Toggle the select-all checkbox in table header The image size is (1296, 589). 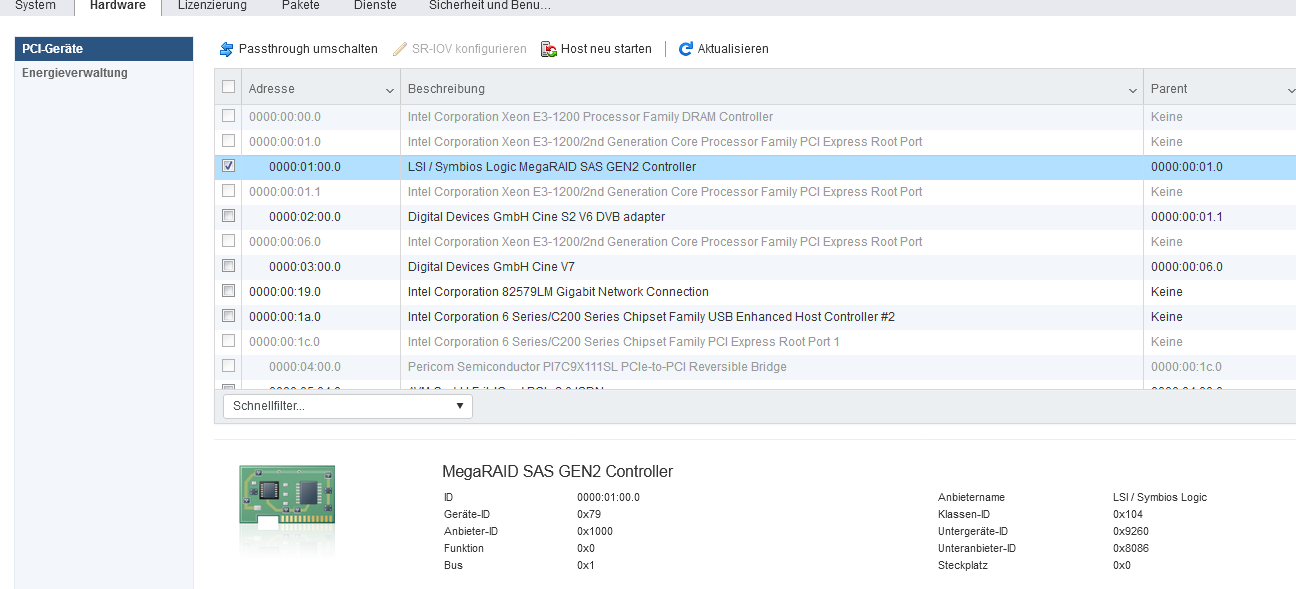[229, 87]
